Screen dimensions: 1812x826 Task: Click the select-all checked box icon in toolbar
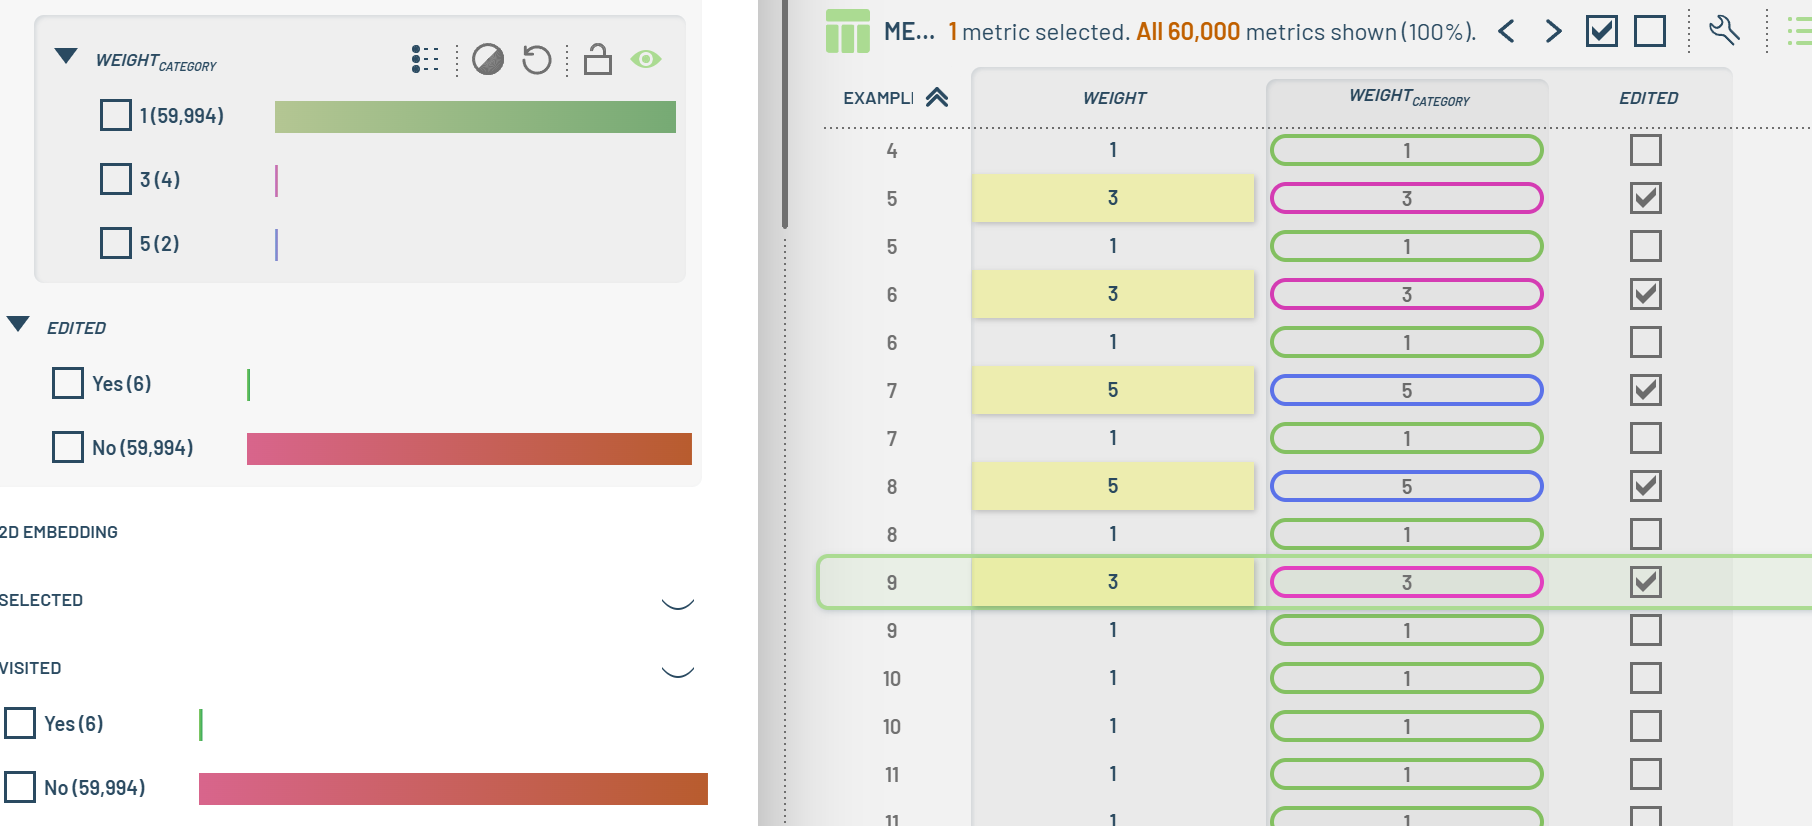1602,32
